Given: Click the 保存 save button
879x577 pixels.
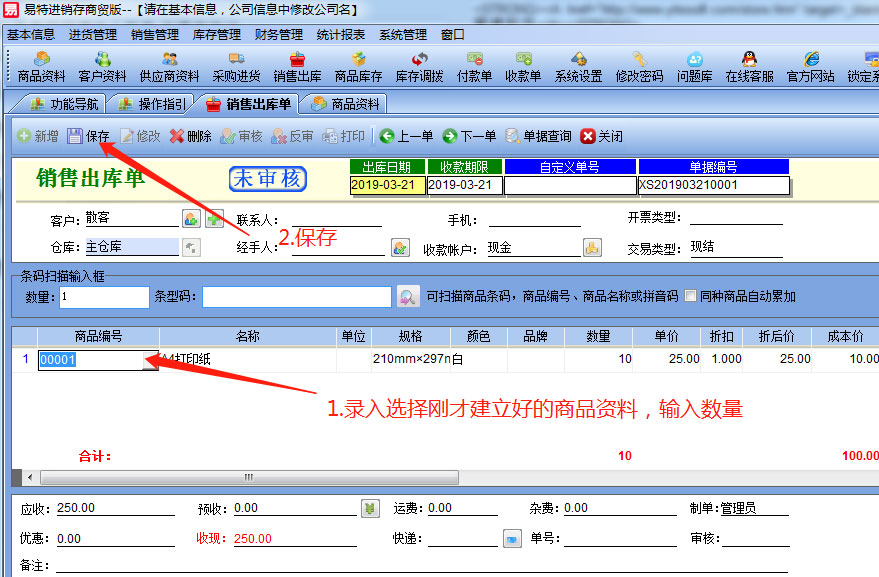Looking at the screenshot, I should click(x=89, y=136).
